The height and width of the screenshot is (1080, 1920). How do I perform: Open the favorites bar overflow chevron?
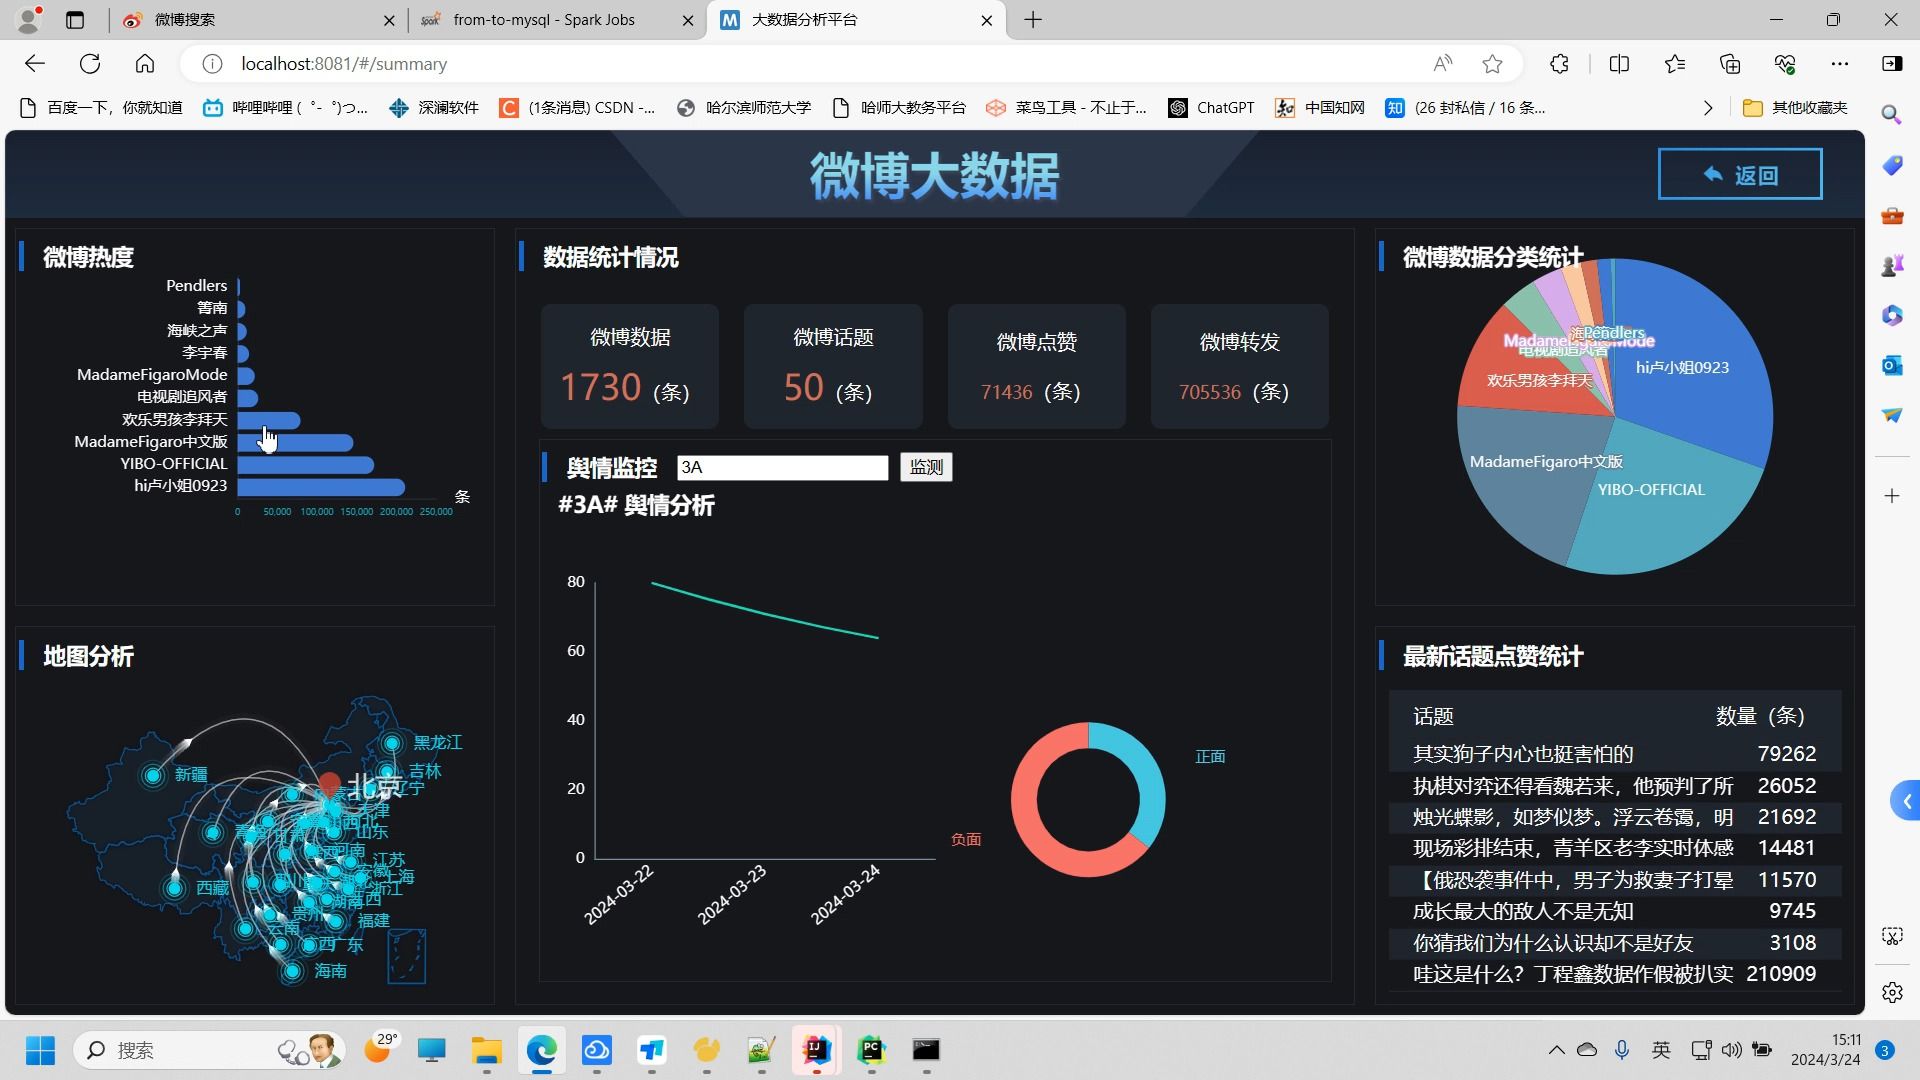click(x=1708, y=107)
